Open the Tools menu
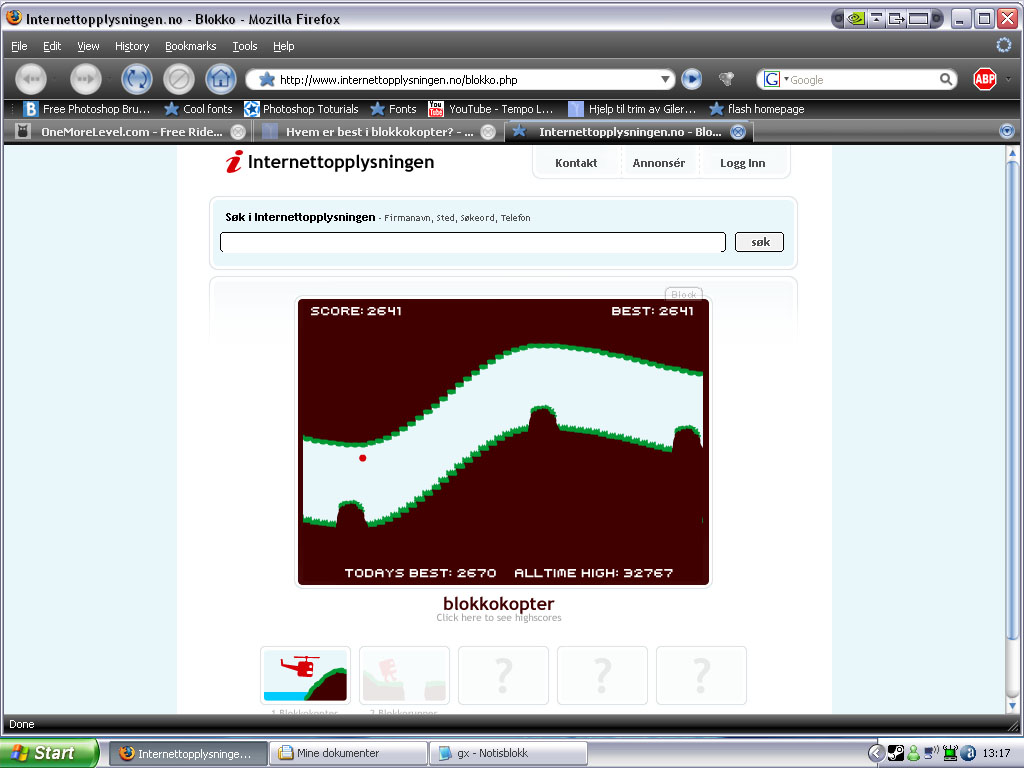The height and width of the screenshot is (768, 1024). point(245,46)
